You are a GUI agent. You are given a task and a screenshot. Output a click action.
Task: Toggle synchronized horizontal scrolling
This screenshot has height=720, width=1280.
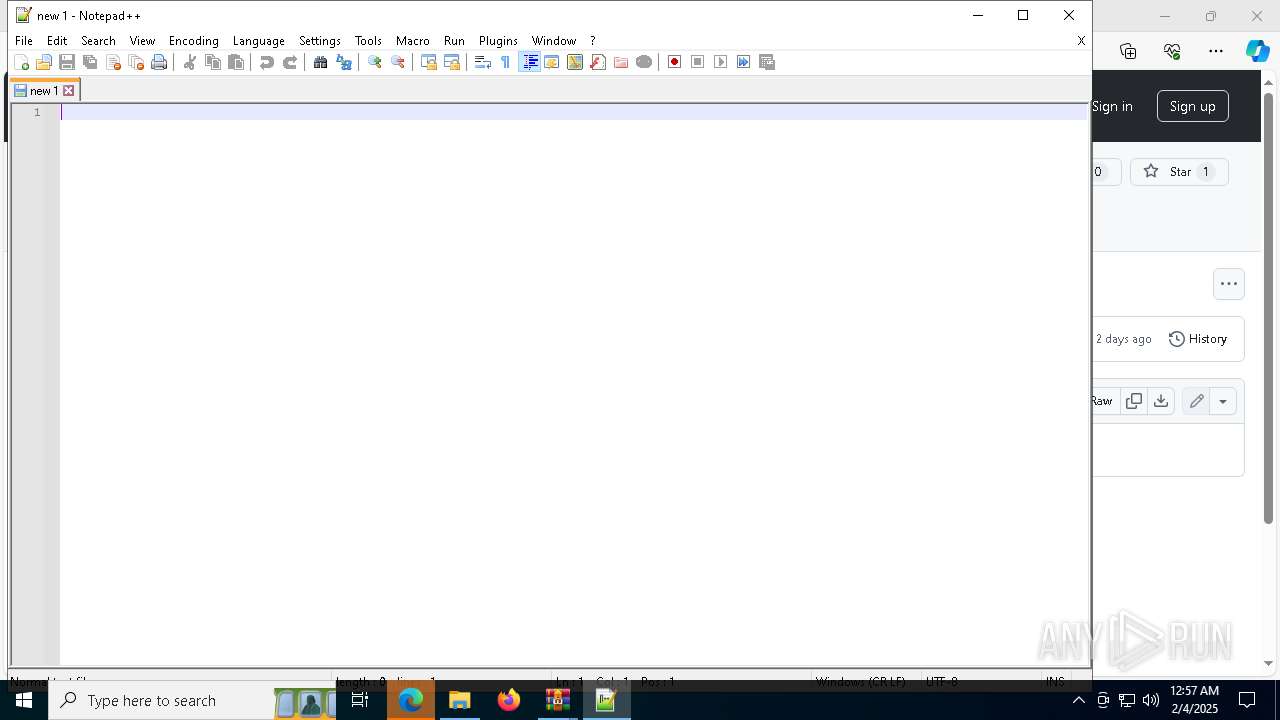pos(452,62)
